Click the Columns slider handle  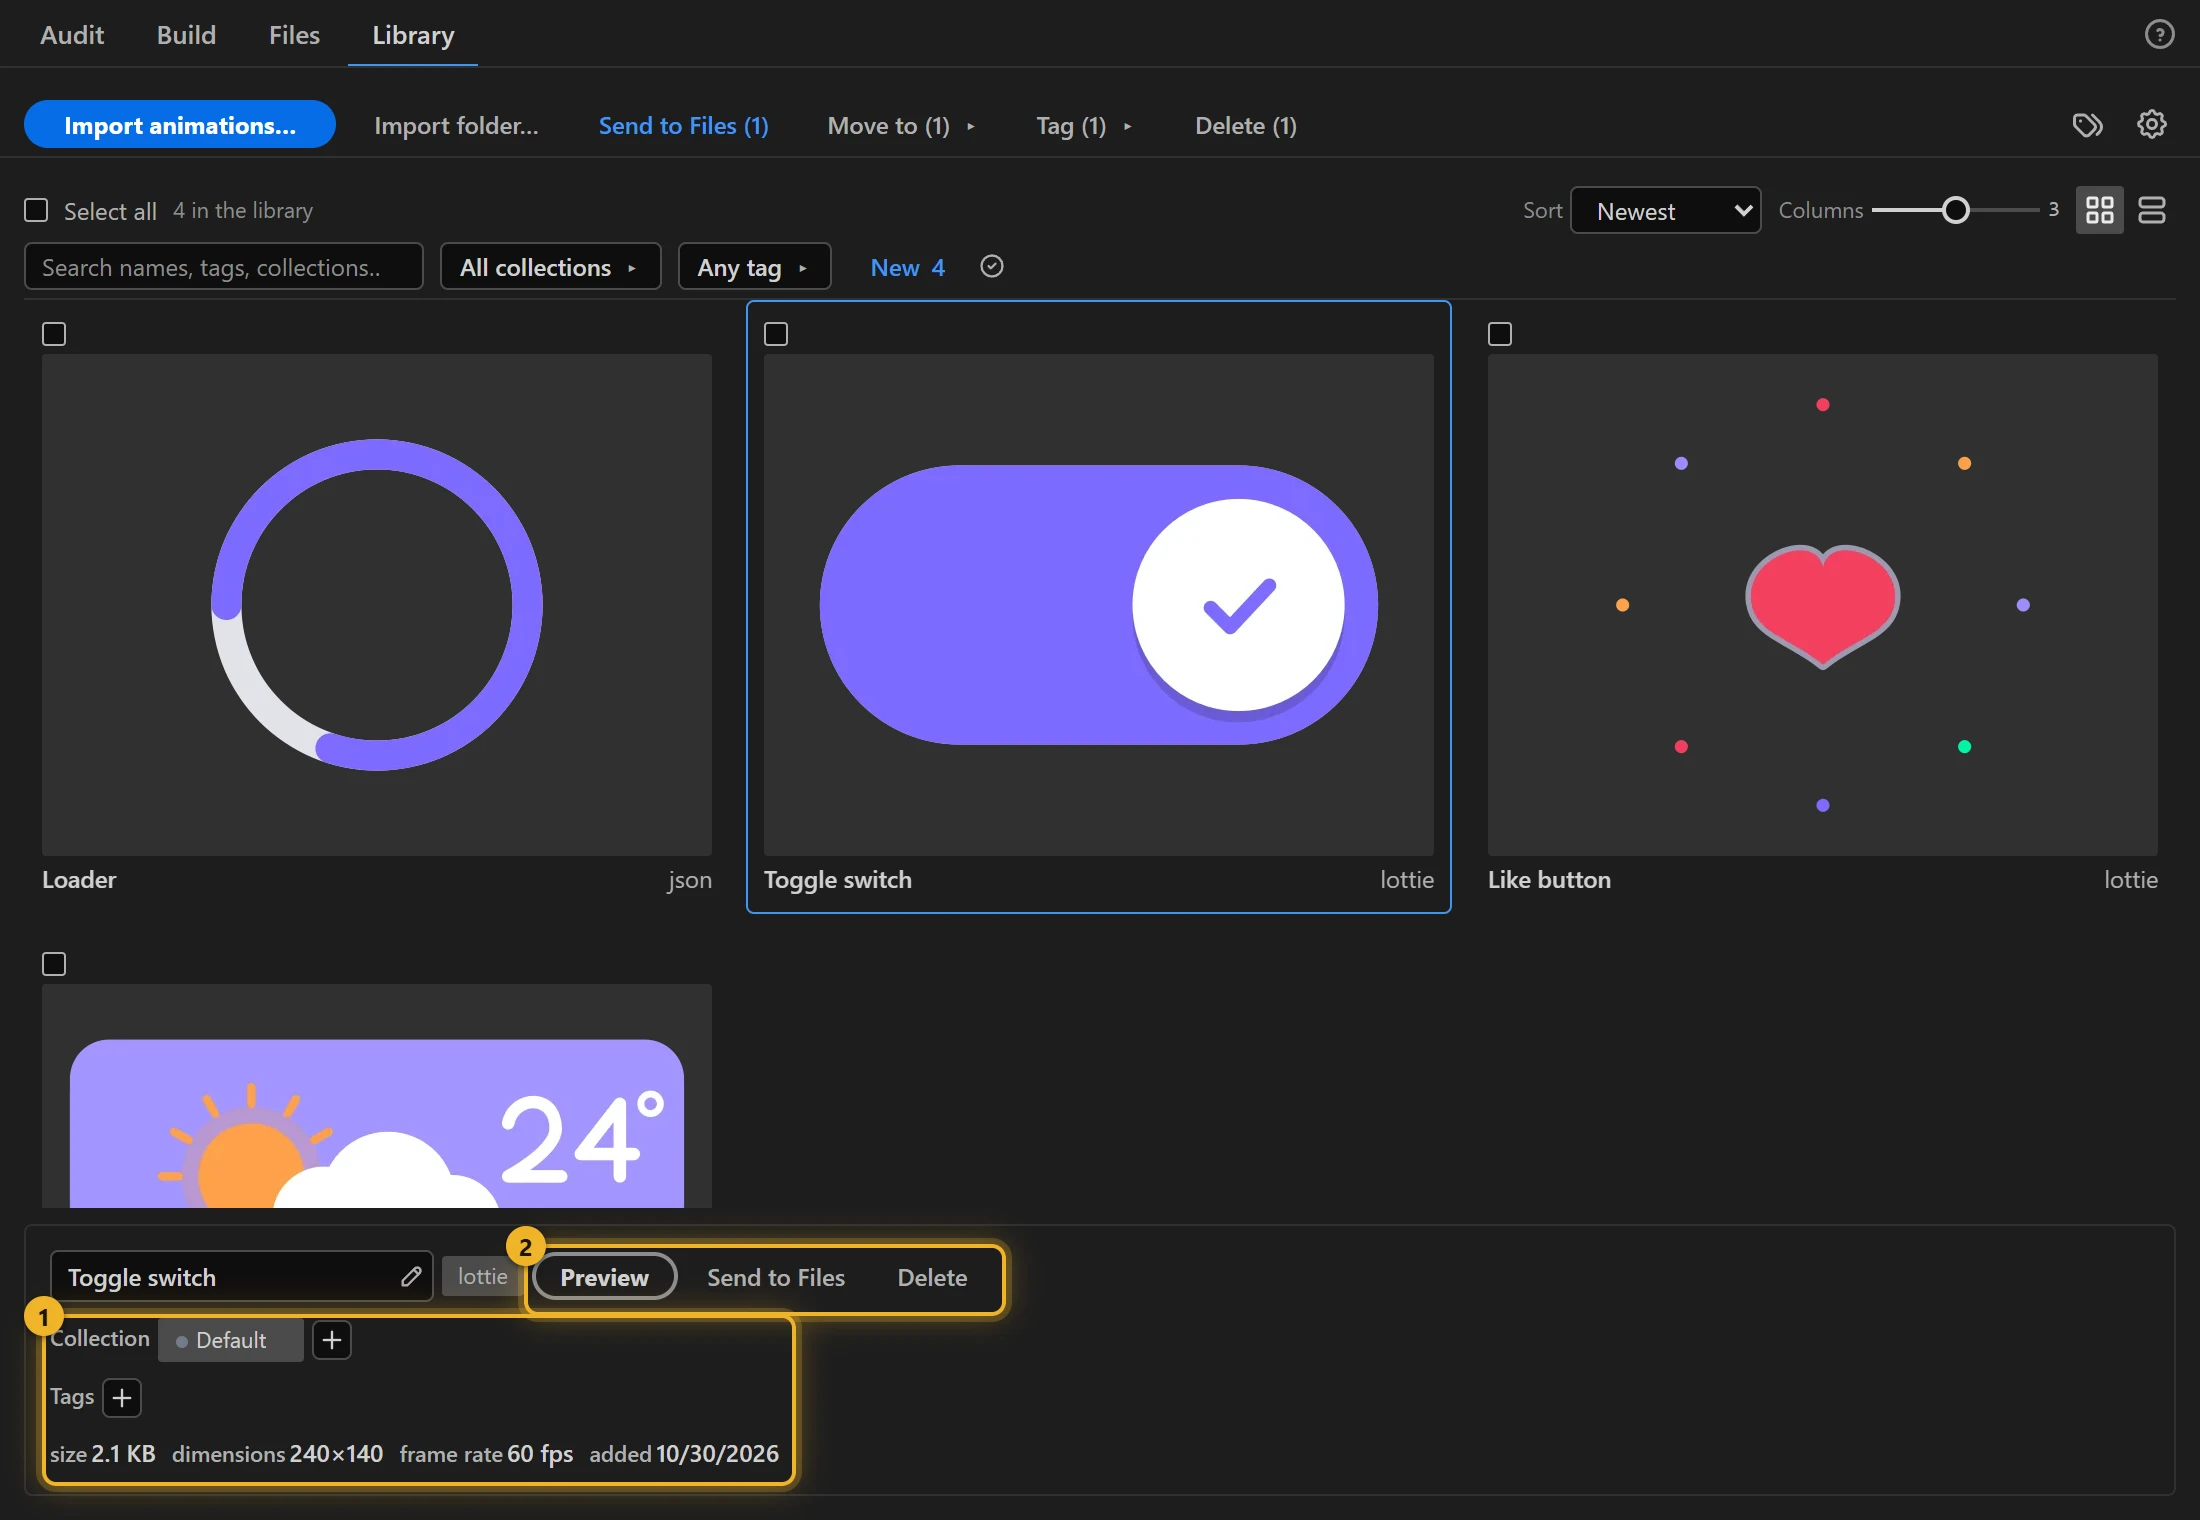[x=1955, y=210]
